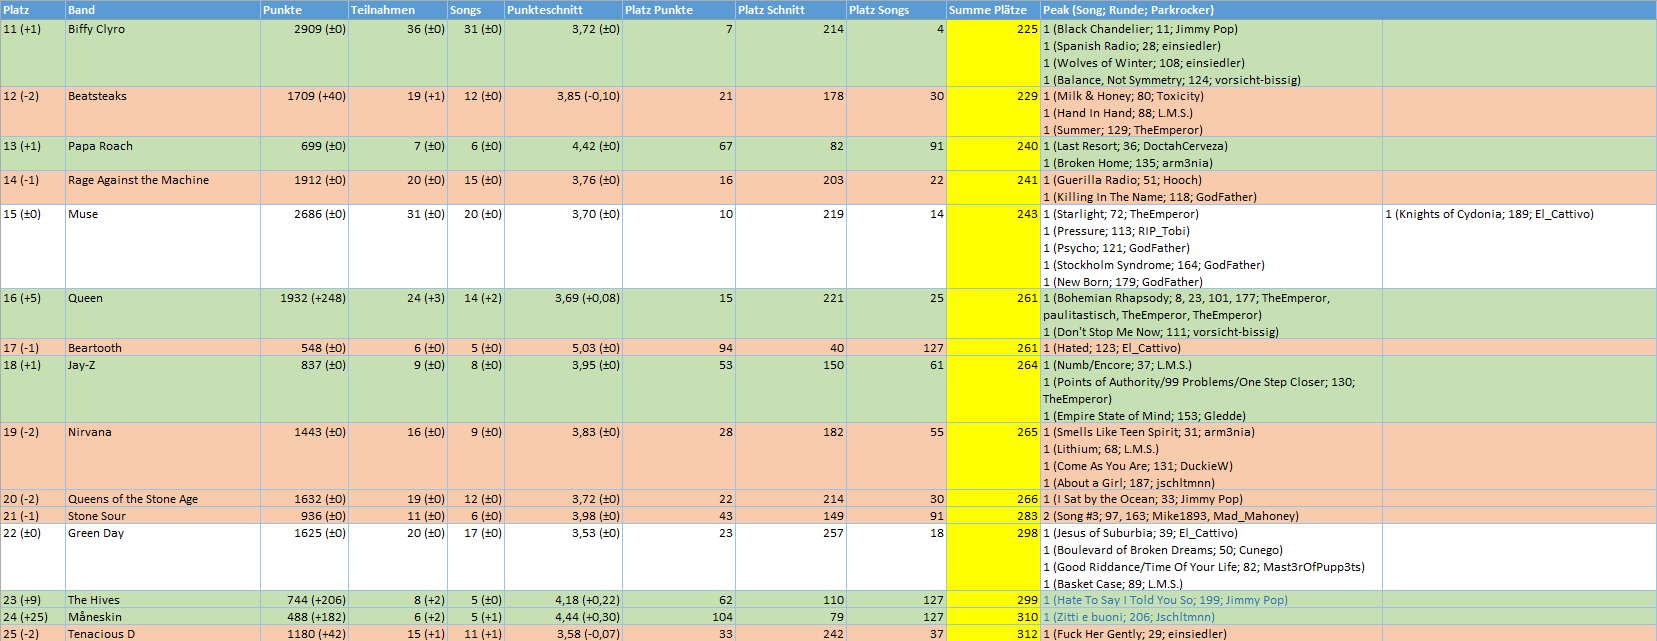Click the 'Platz Schnitt' header cell

pos(791,10)
